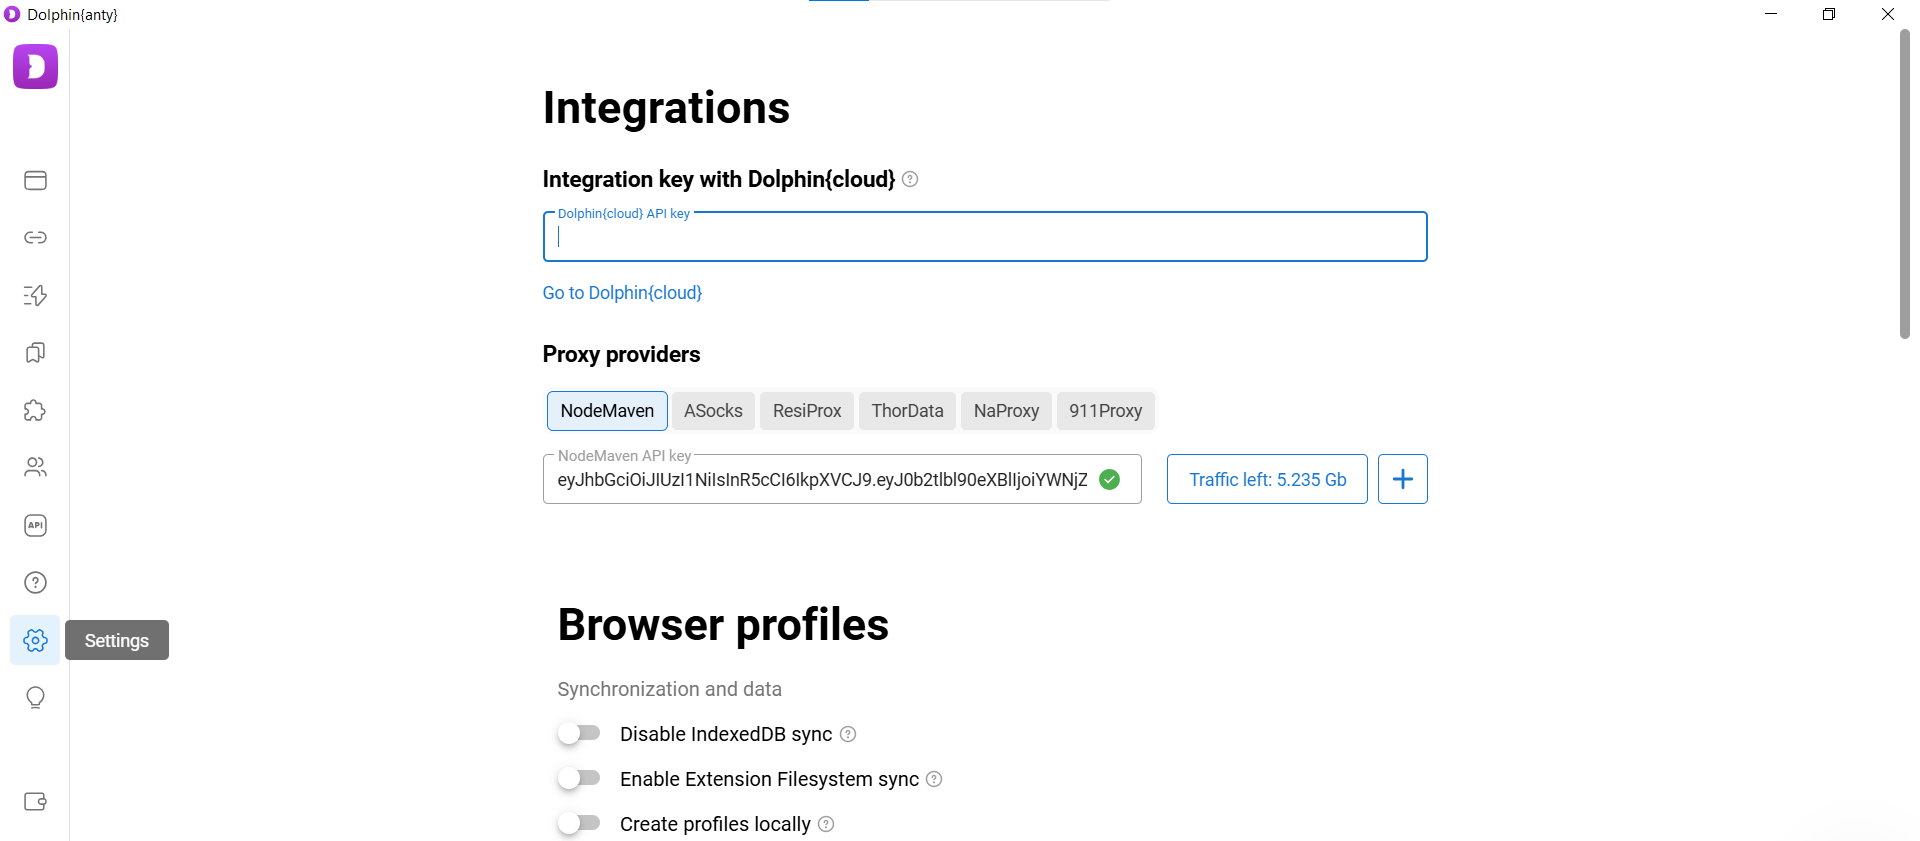Switch to the ThorData provider tab
The image size is (1920, 841).
[907, 411]
